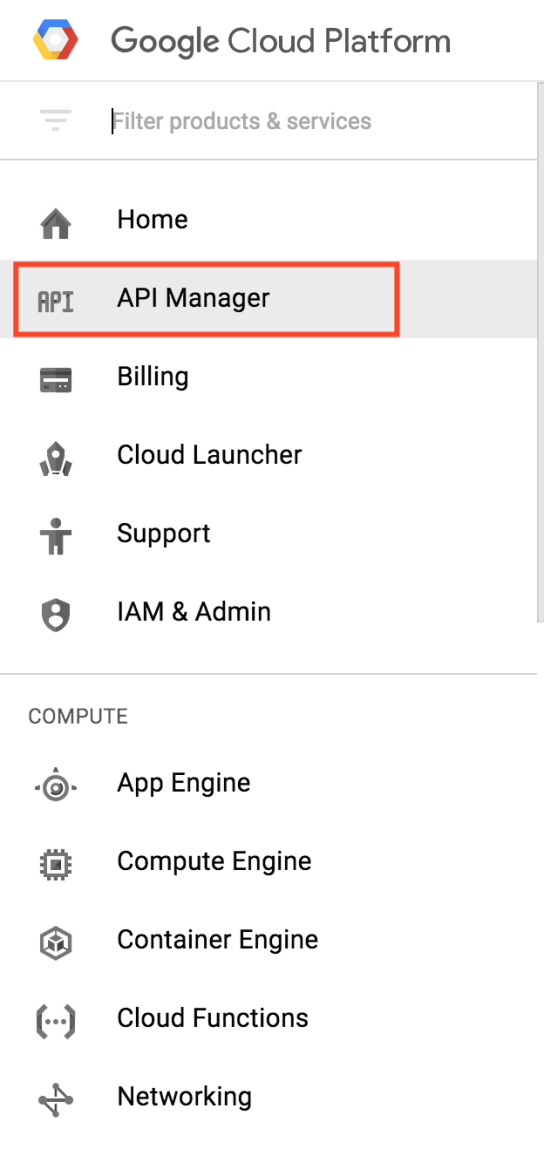
Task: Click the Google Cloud Platform hexagon logo
Action: click(55, 40)
